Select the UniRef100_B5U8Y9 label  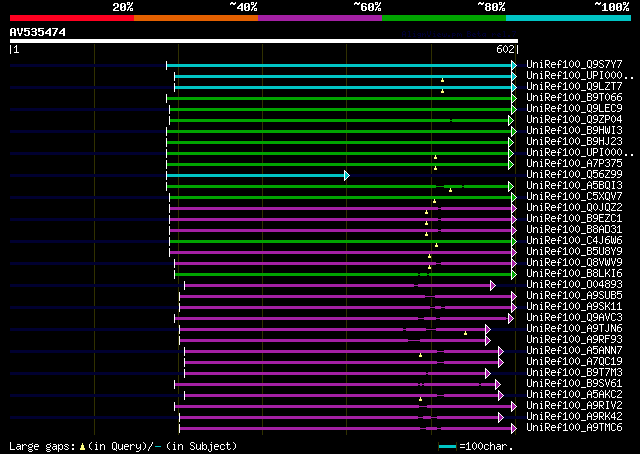pos(574,252)
